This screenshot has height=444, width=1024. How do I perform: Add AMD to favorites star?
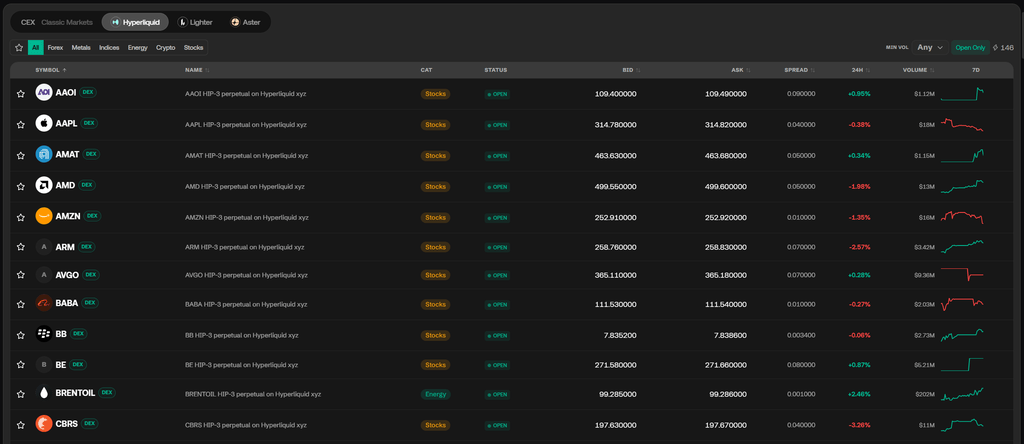[20, 186]
